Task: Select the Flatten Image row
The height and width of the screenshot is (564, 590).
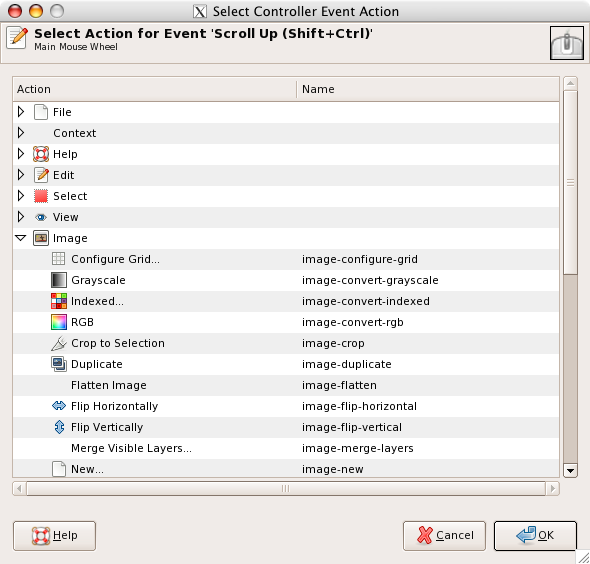Action: [x=286, y=385]
